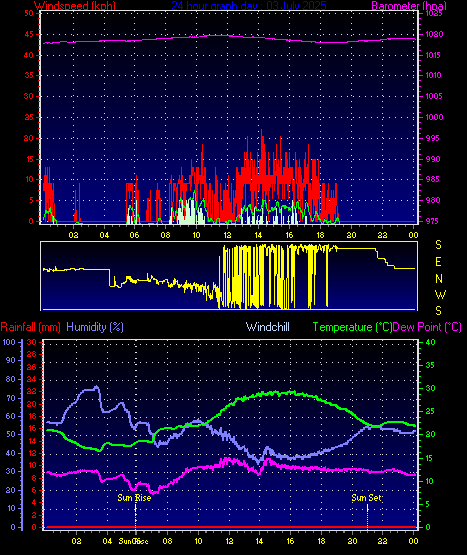Click the "Sun Set" label in lower chart
467x555 pixels.
366,498
